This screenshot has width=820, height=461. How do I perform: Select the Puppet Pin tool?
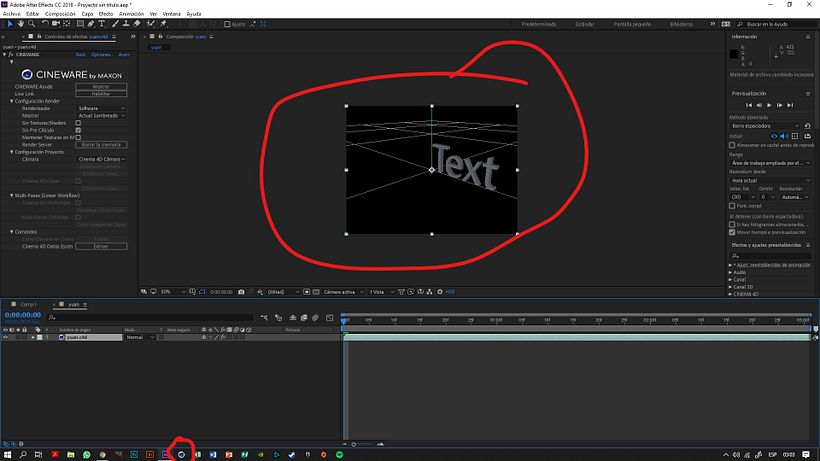click(x=163, y=24)
